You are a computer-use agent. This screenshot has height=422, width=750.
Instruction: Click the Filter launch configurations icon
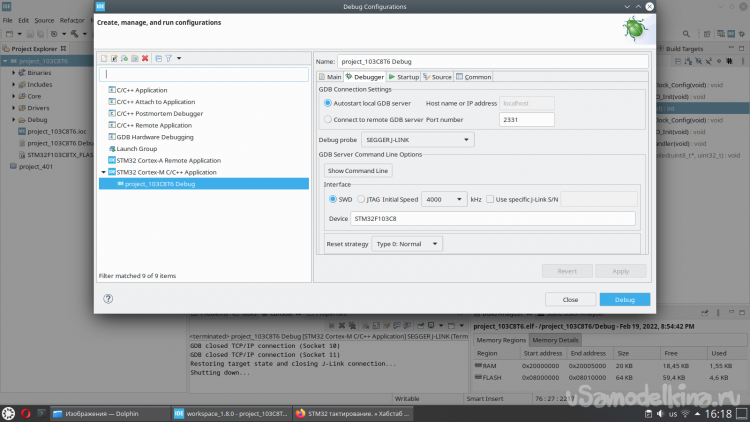168,59
